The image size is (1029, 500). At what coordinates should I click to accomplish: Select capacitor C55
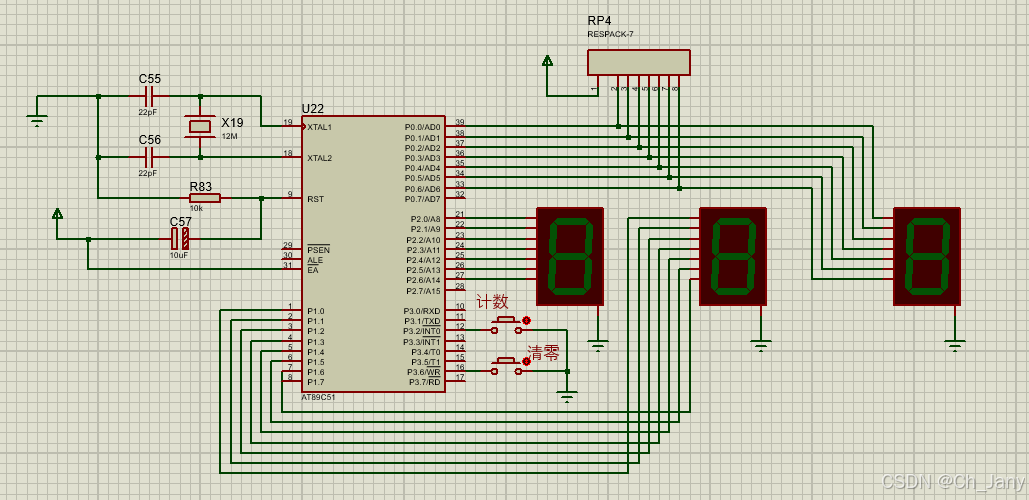click(x=149, y=96)
